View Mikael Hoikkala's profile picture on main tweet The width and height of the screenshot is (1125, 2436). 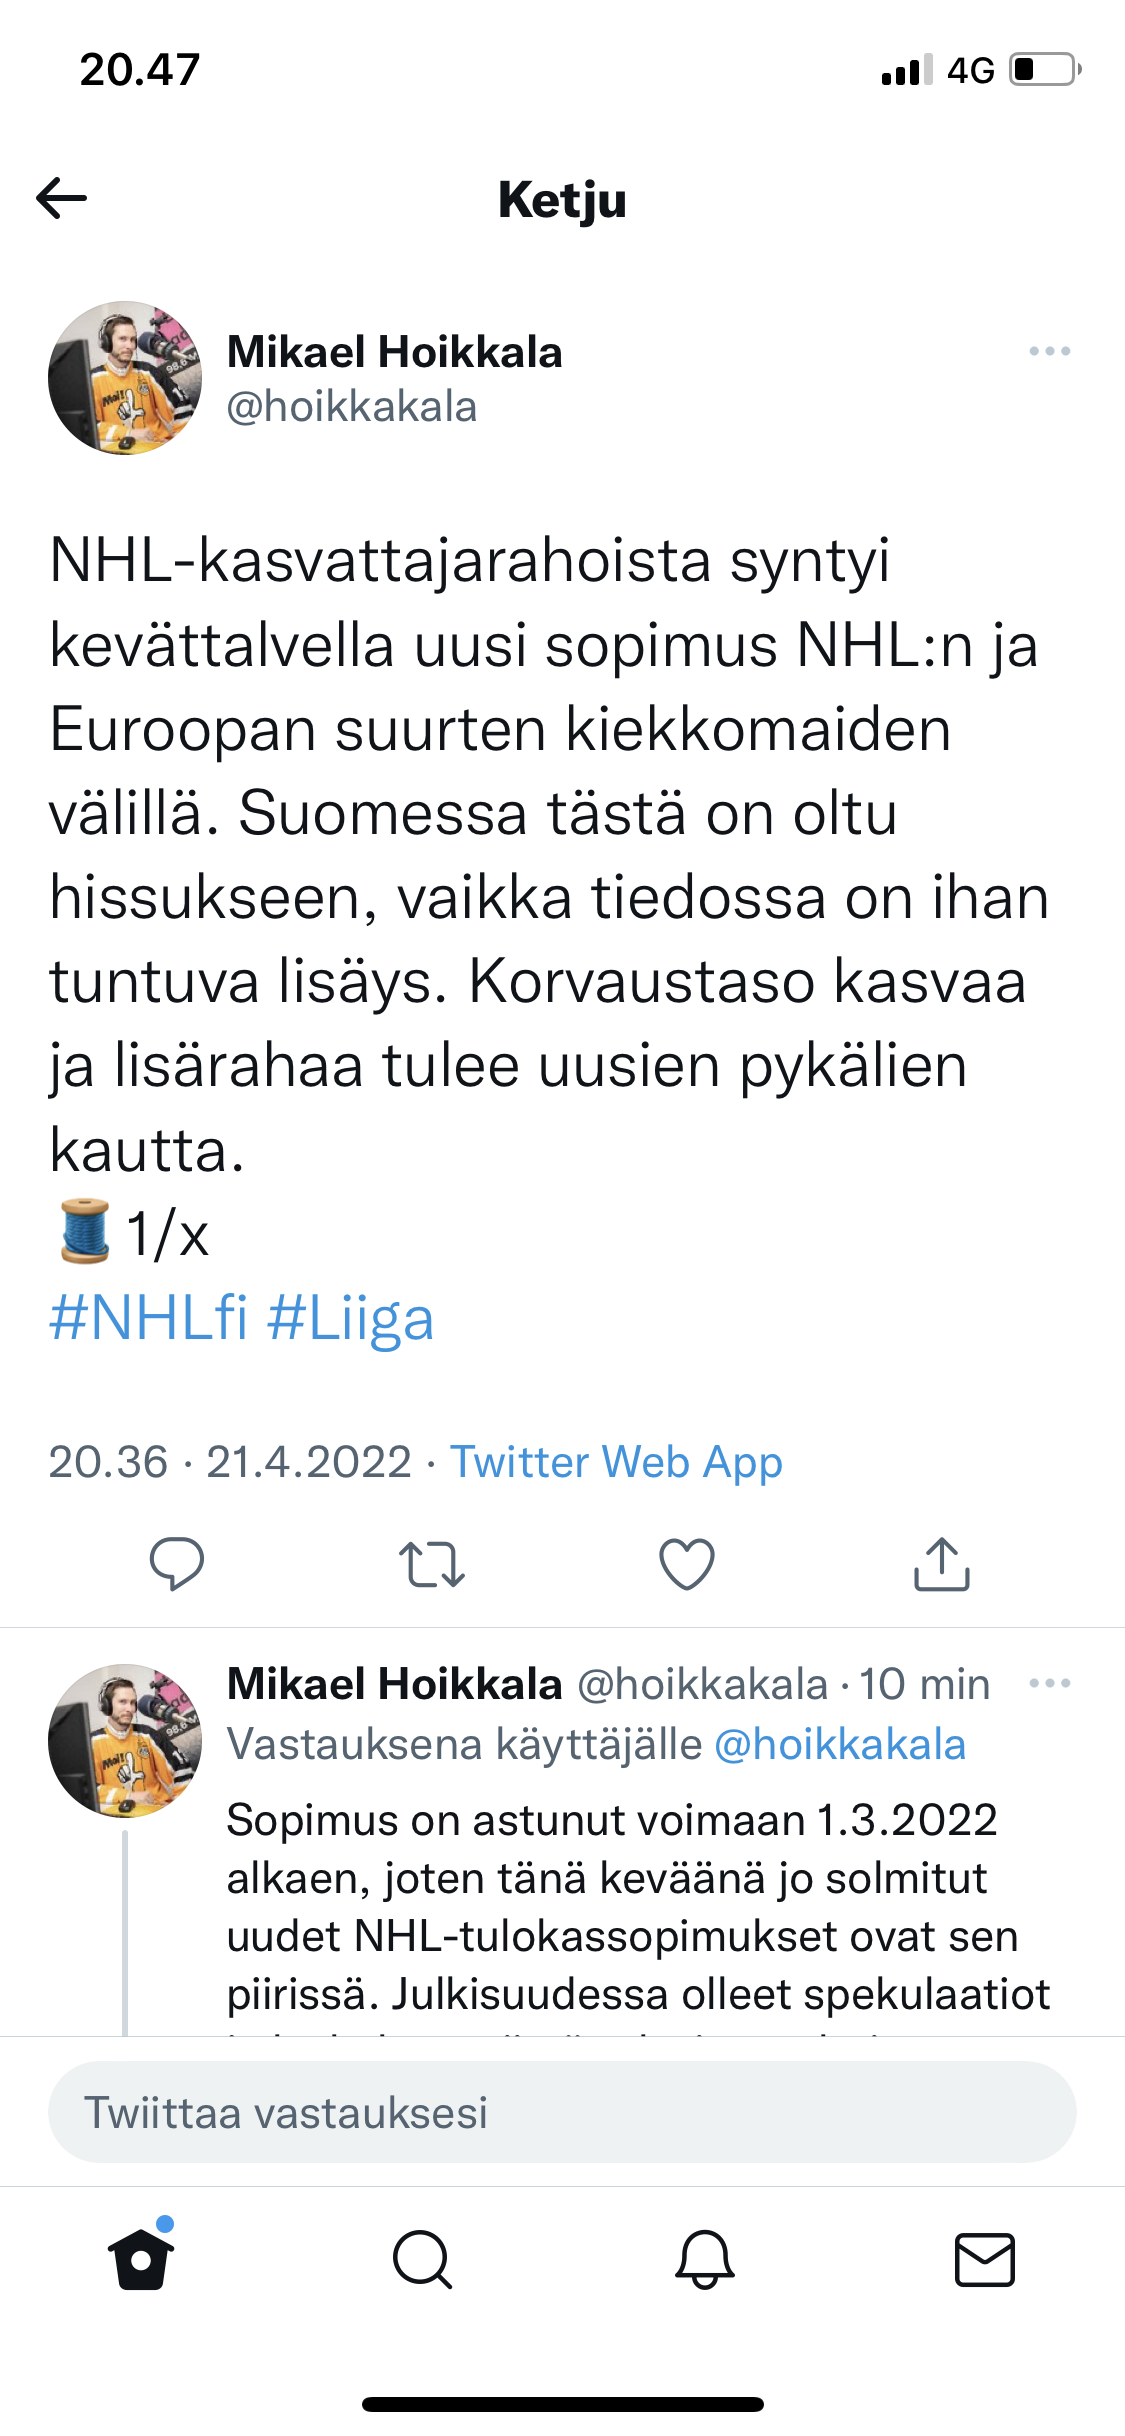coord(125,378)
